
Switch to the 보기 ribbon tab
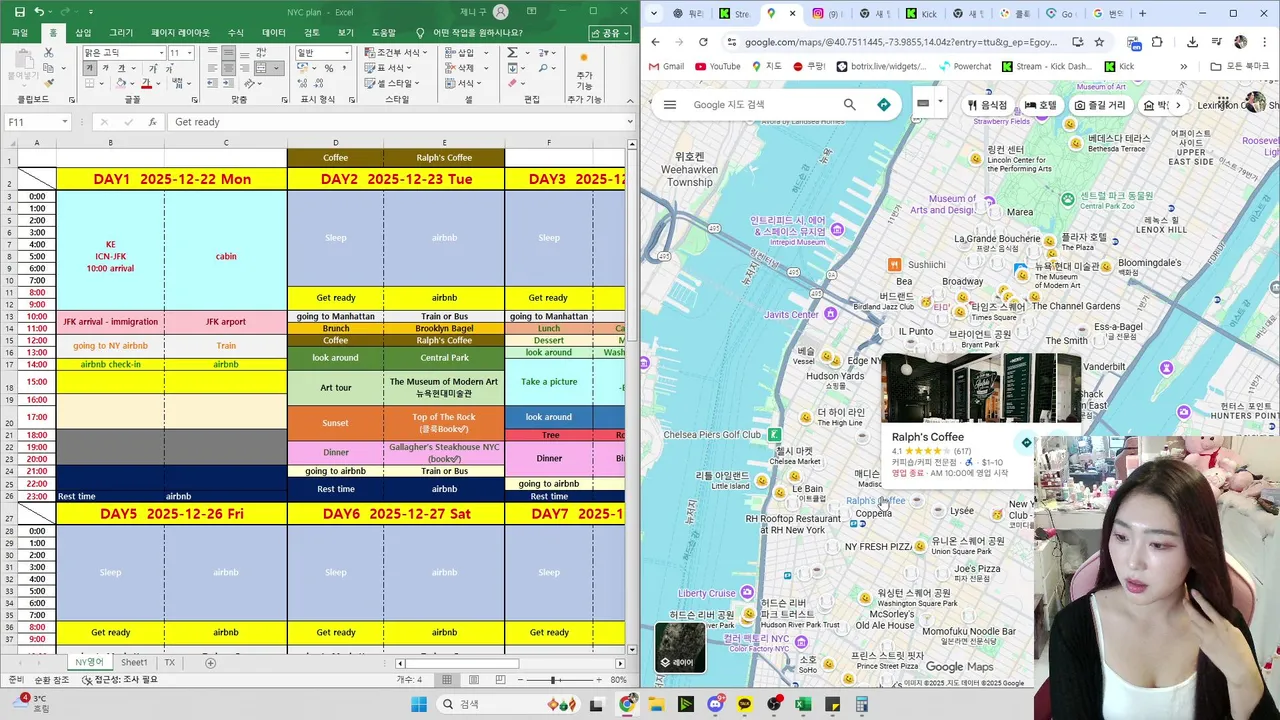[x=346, y=33]
